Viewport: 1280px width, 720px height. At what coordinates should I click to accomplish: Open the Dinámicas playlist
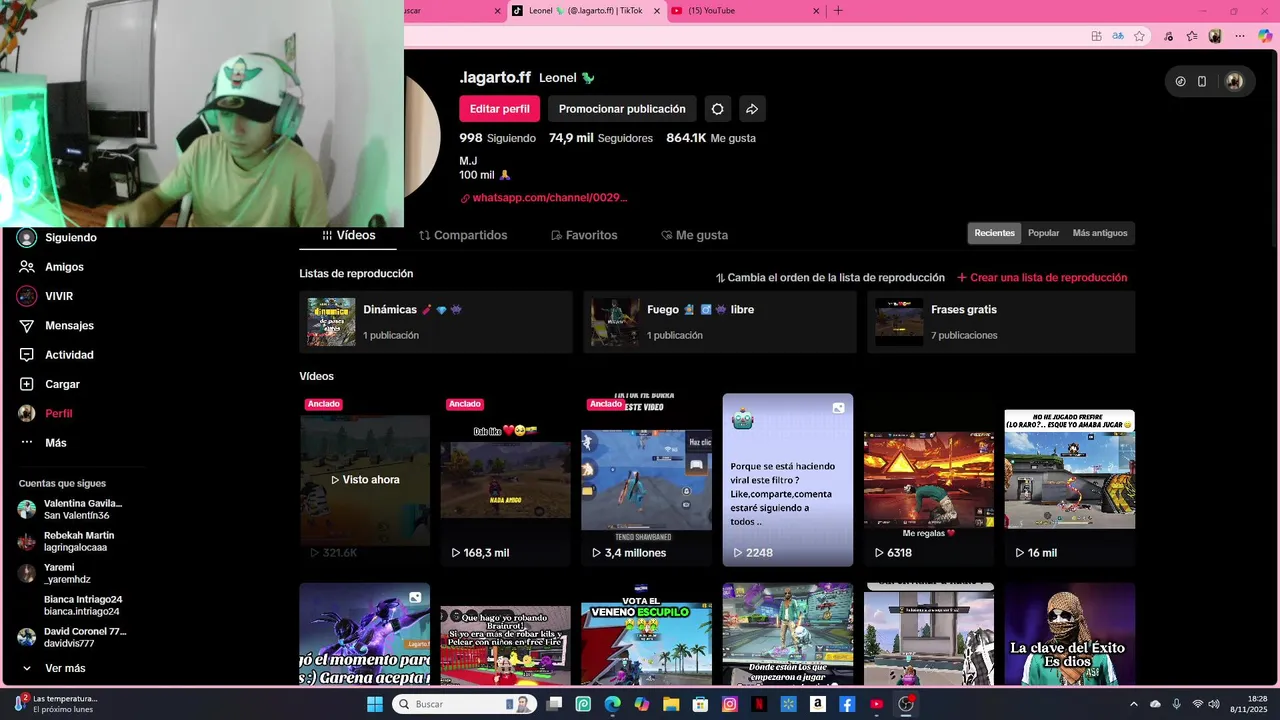[x=436, y=322]
